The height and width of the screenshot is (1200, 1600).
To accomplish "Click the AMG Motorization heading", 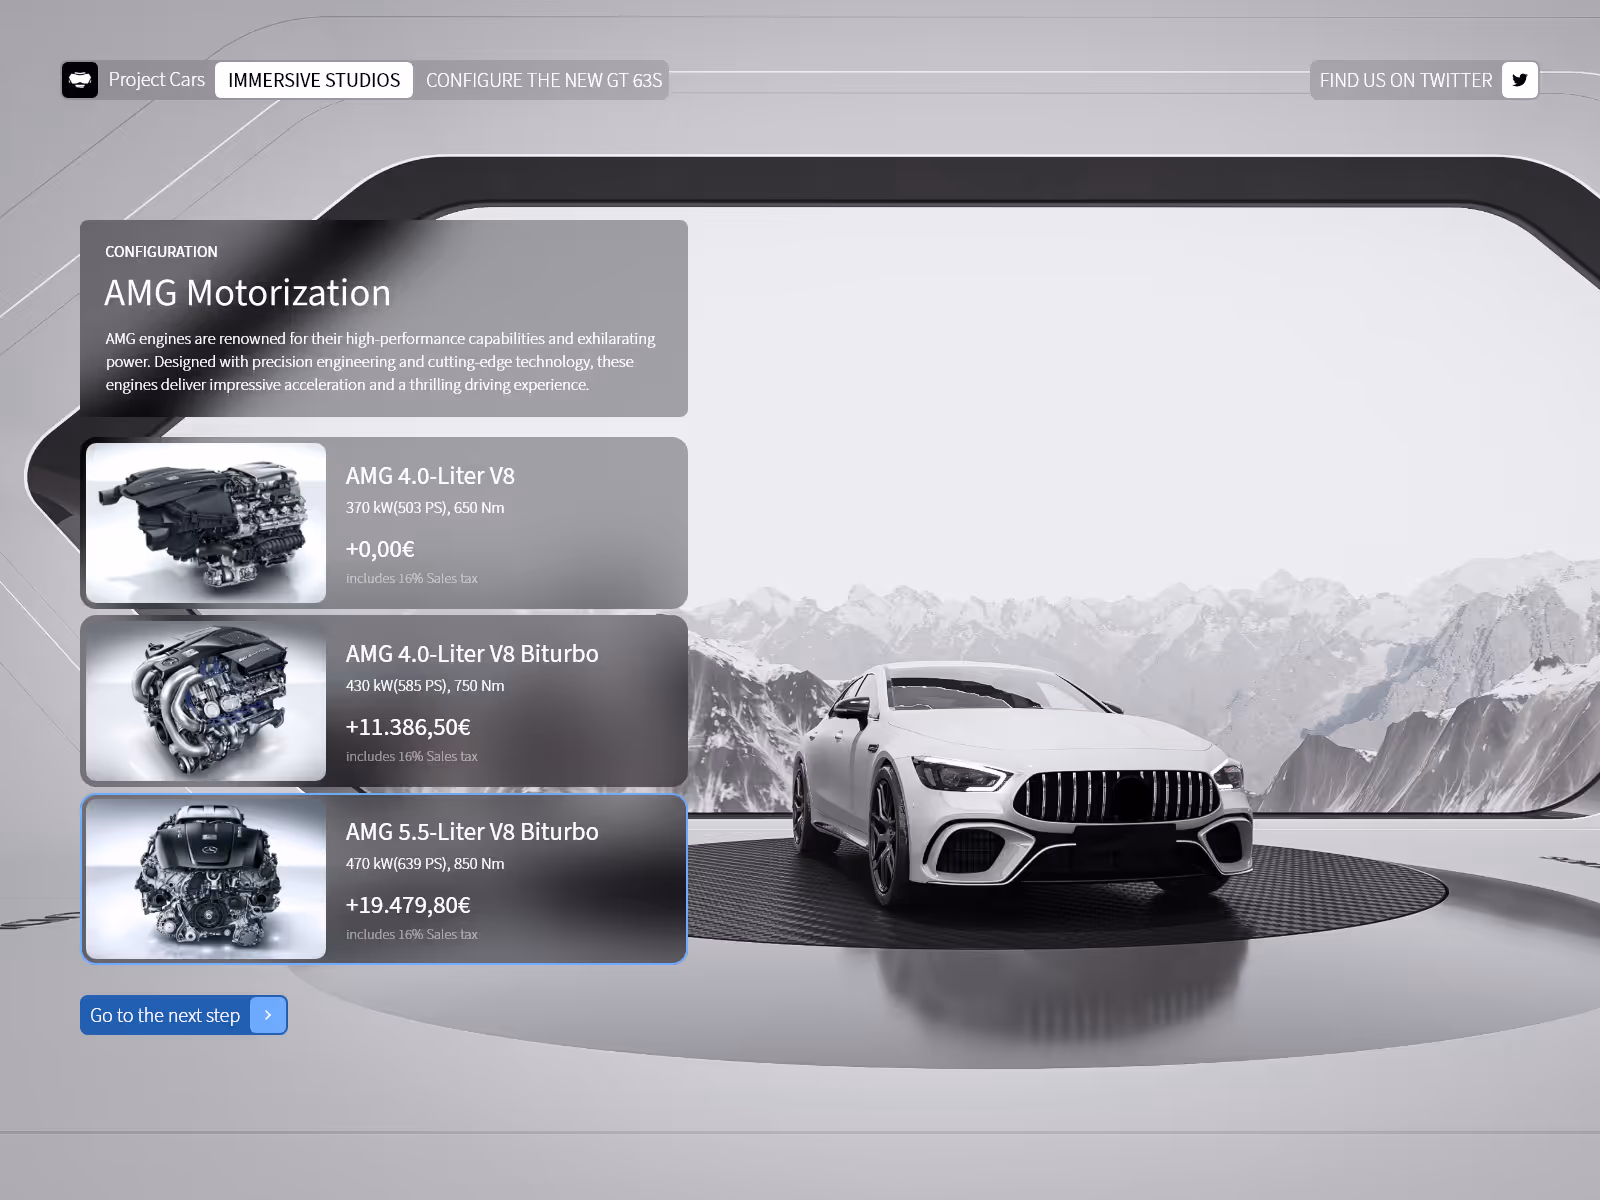I will [x=247, y=293].
